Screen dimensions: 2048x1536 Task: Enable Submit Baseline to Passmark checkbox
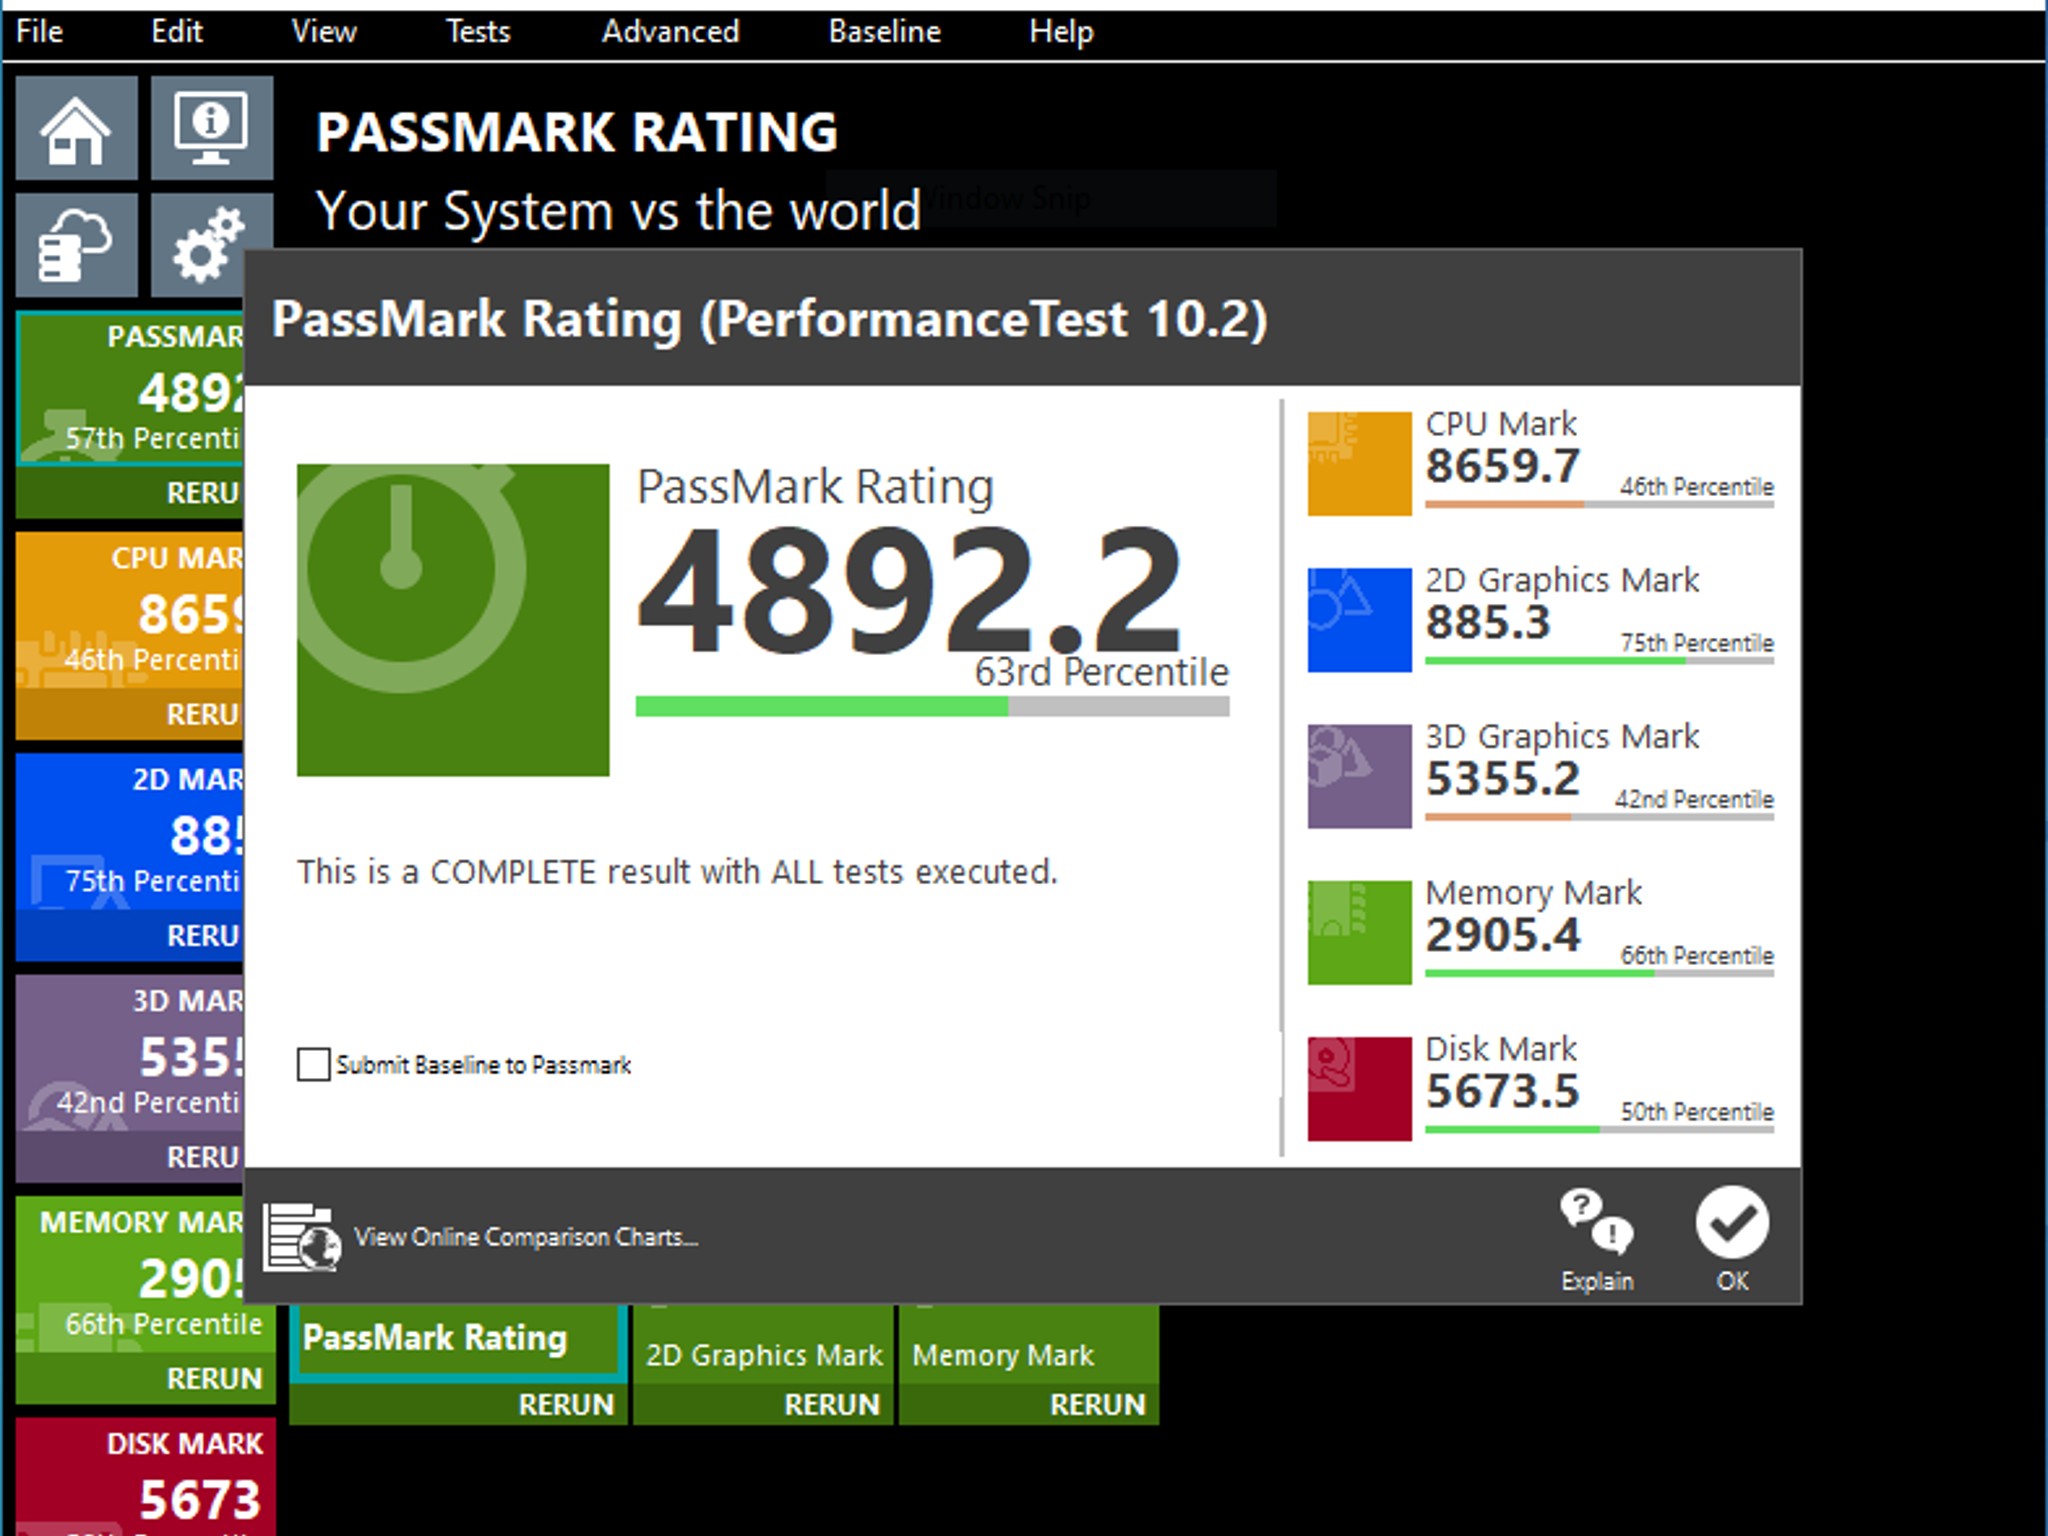(x=313, y=1064)
